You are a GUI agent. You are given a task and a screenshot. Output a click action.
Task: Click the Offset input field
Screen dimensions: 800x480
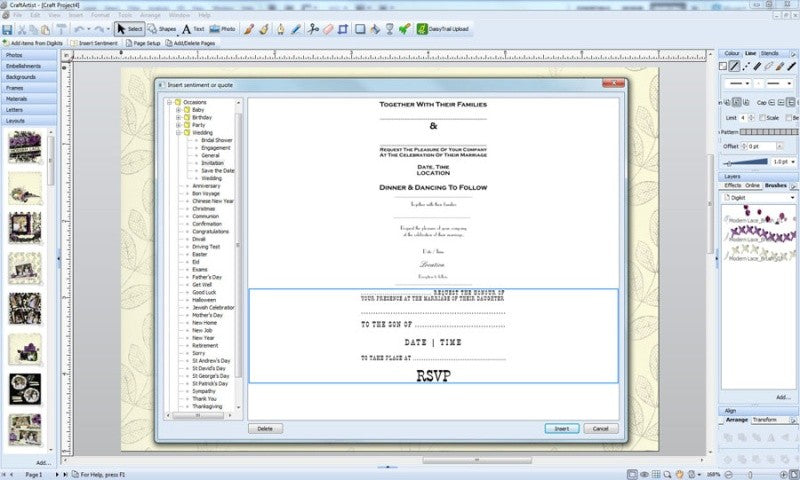[x=762, y=146]
